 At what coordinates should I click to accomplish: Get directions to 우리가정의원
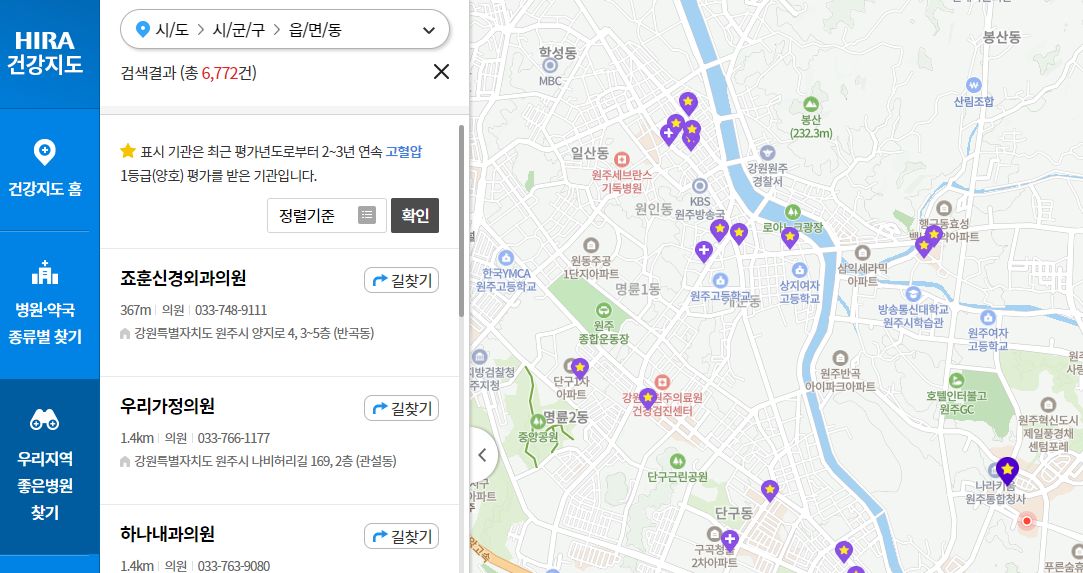pyautogui.click(x=401, y=408)
